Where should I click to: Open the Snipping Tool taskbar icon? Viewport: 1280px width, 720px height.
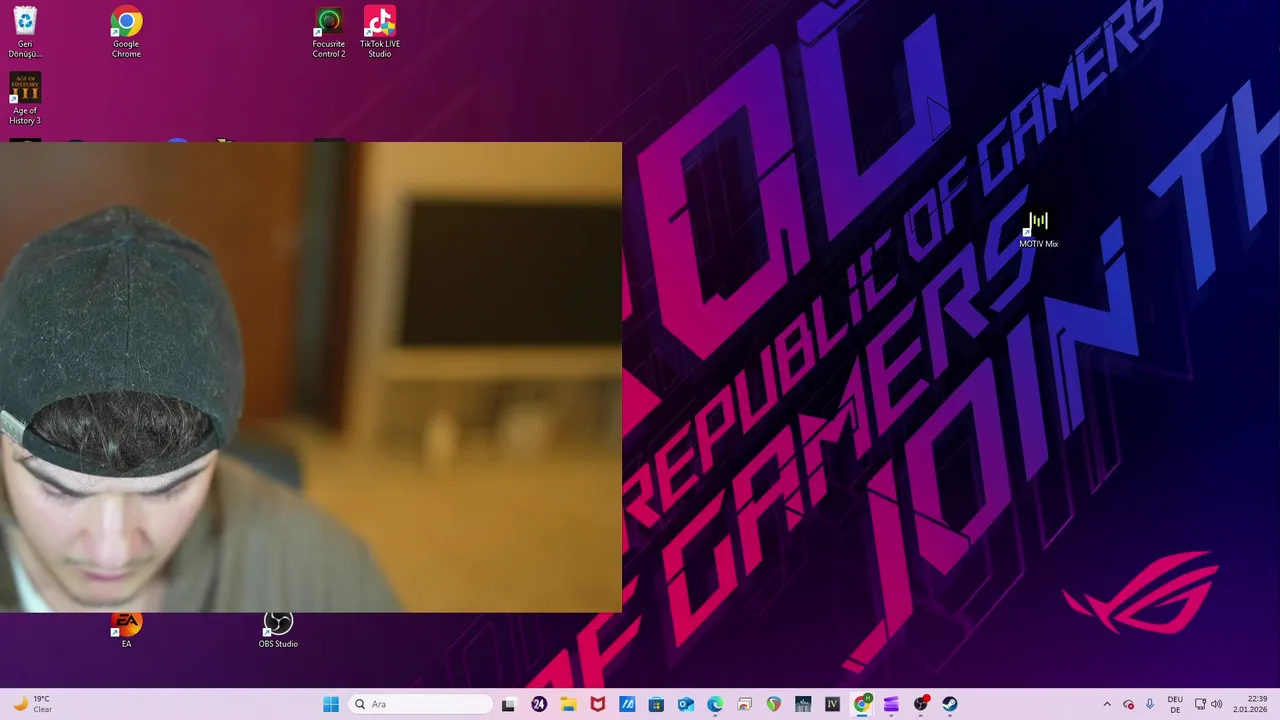pyautogui.click(x=744, y=704)
